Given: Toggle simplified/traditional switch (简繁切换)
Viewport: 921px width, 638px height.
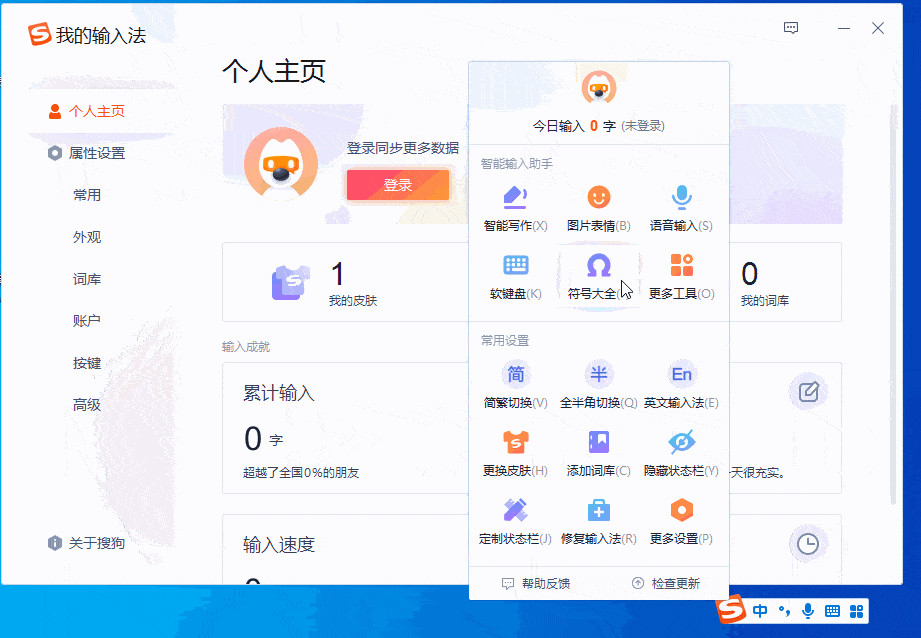Looking at the screenshot, I should coord(515,385).
